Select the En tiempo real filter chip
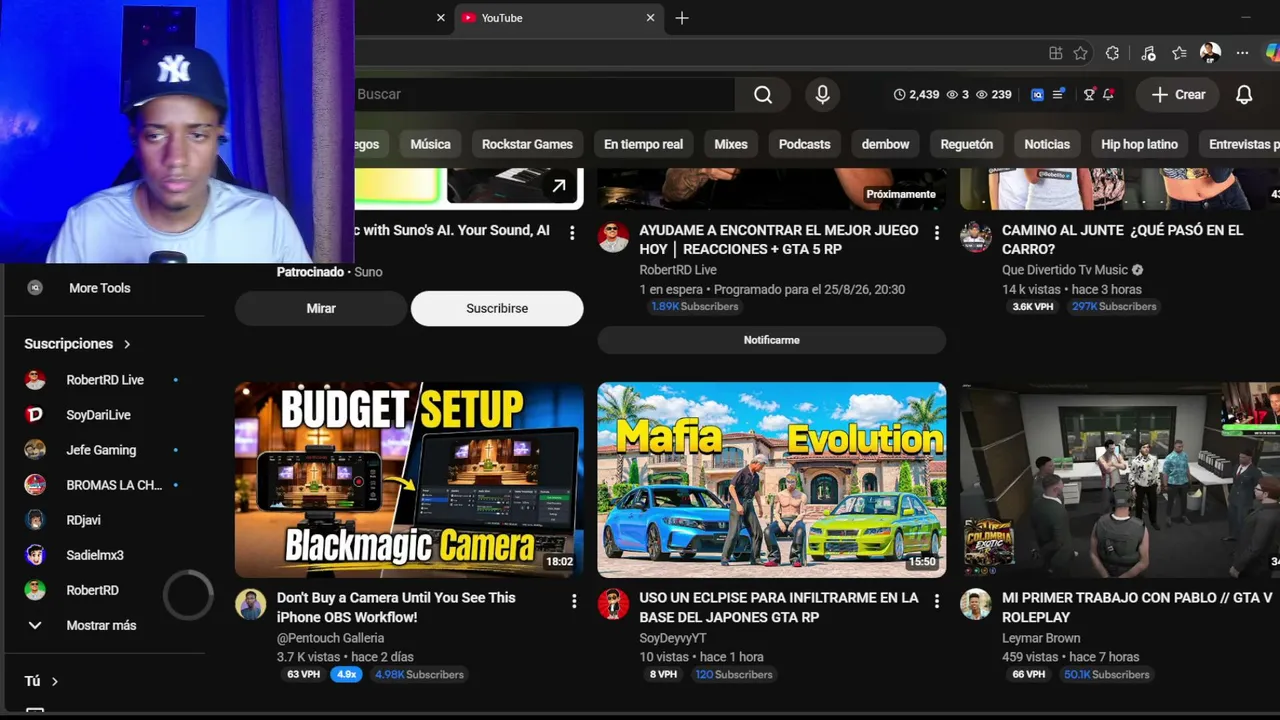 tap(643, 144)
